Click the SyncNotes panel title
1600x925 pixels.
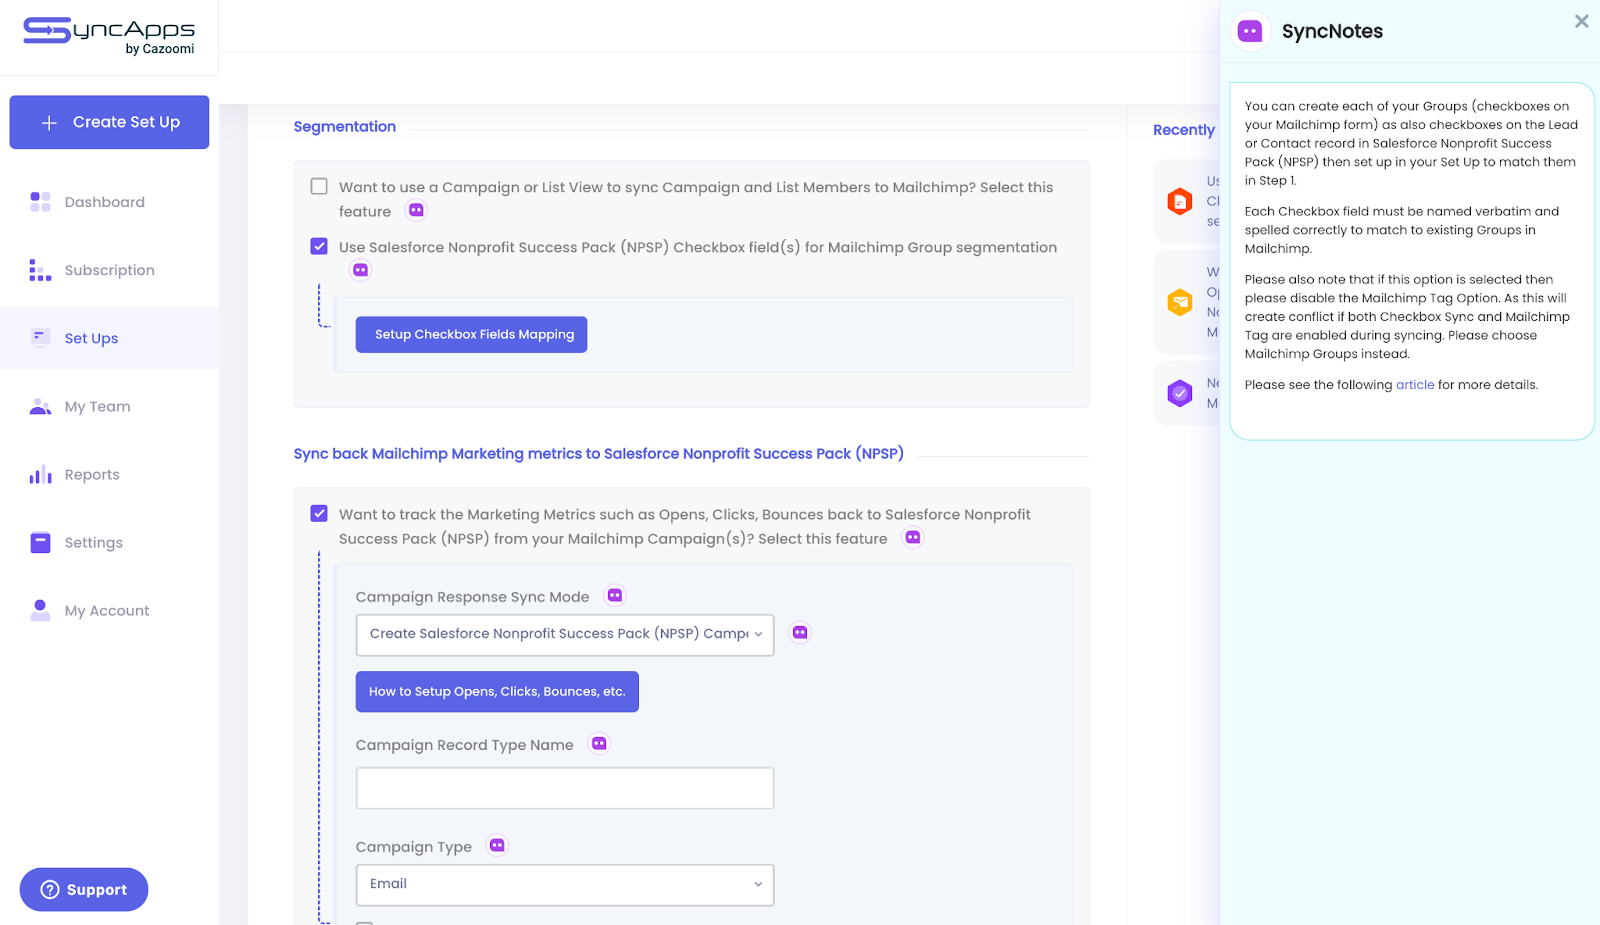pos(1332,31)
